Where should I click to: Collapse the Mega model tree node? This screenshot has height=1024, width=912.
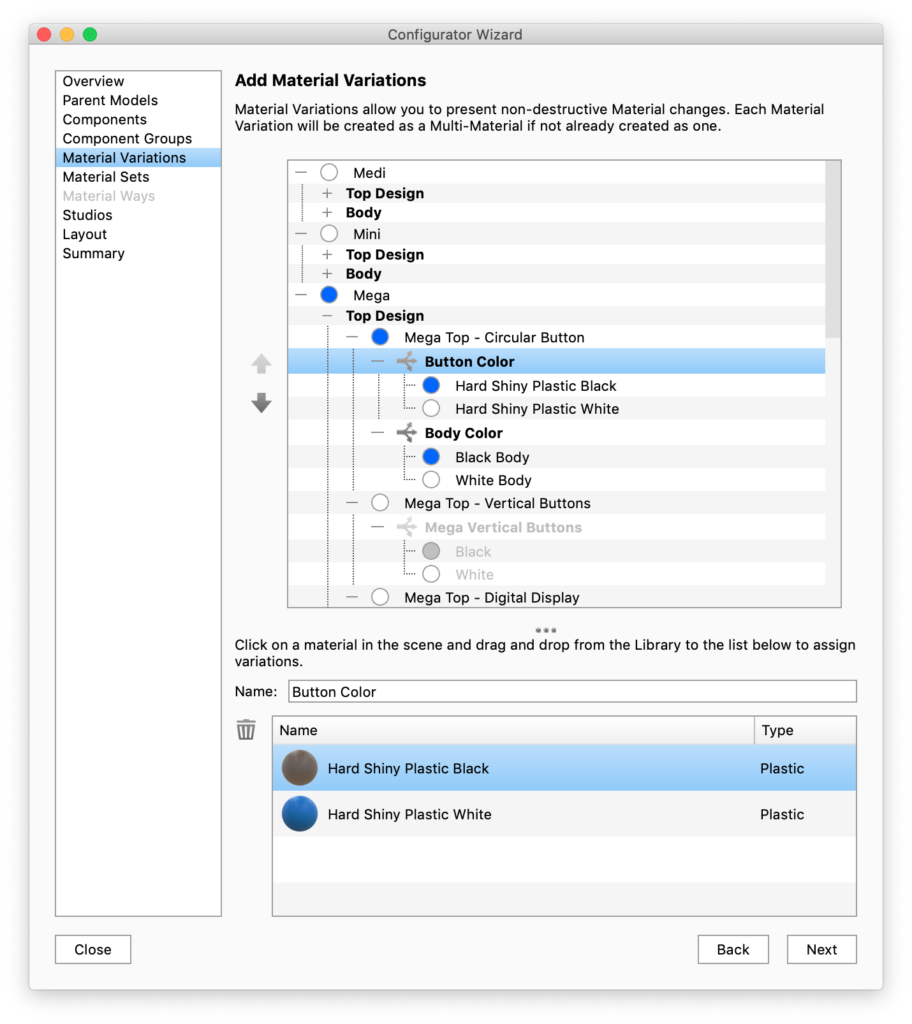pyautogui.click(x=301, y=295)
